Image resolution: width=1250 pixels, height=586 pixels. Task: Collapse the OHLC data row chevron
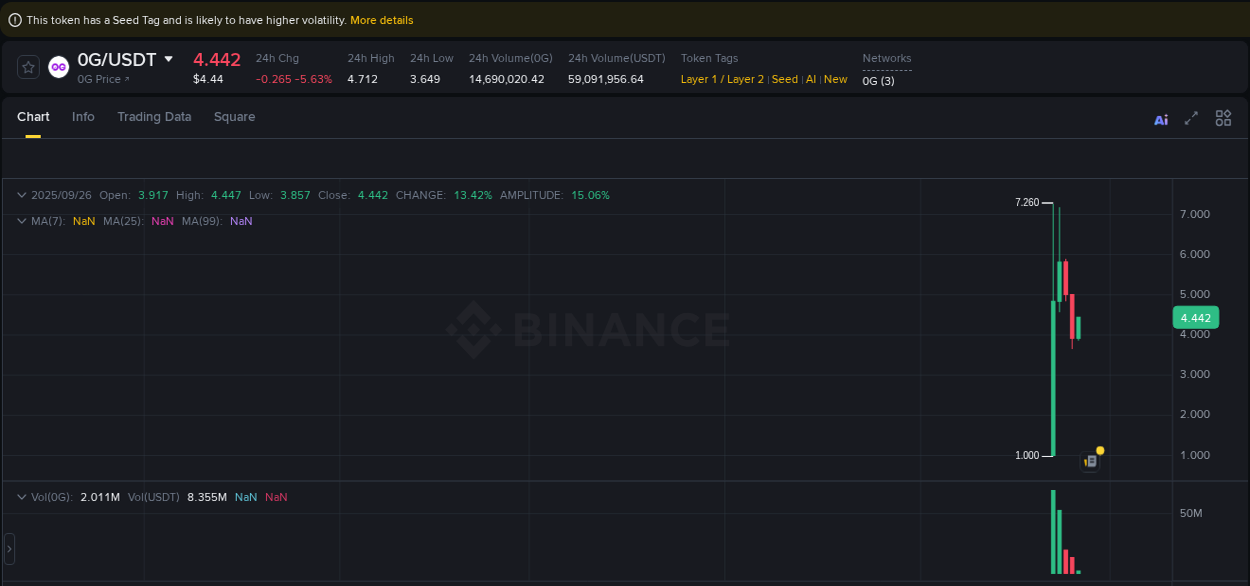[21, 195]
